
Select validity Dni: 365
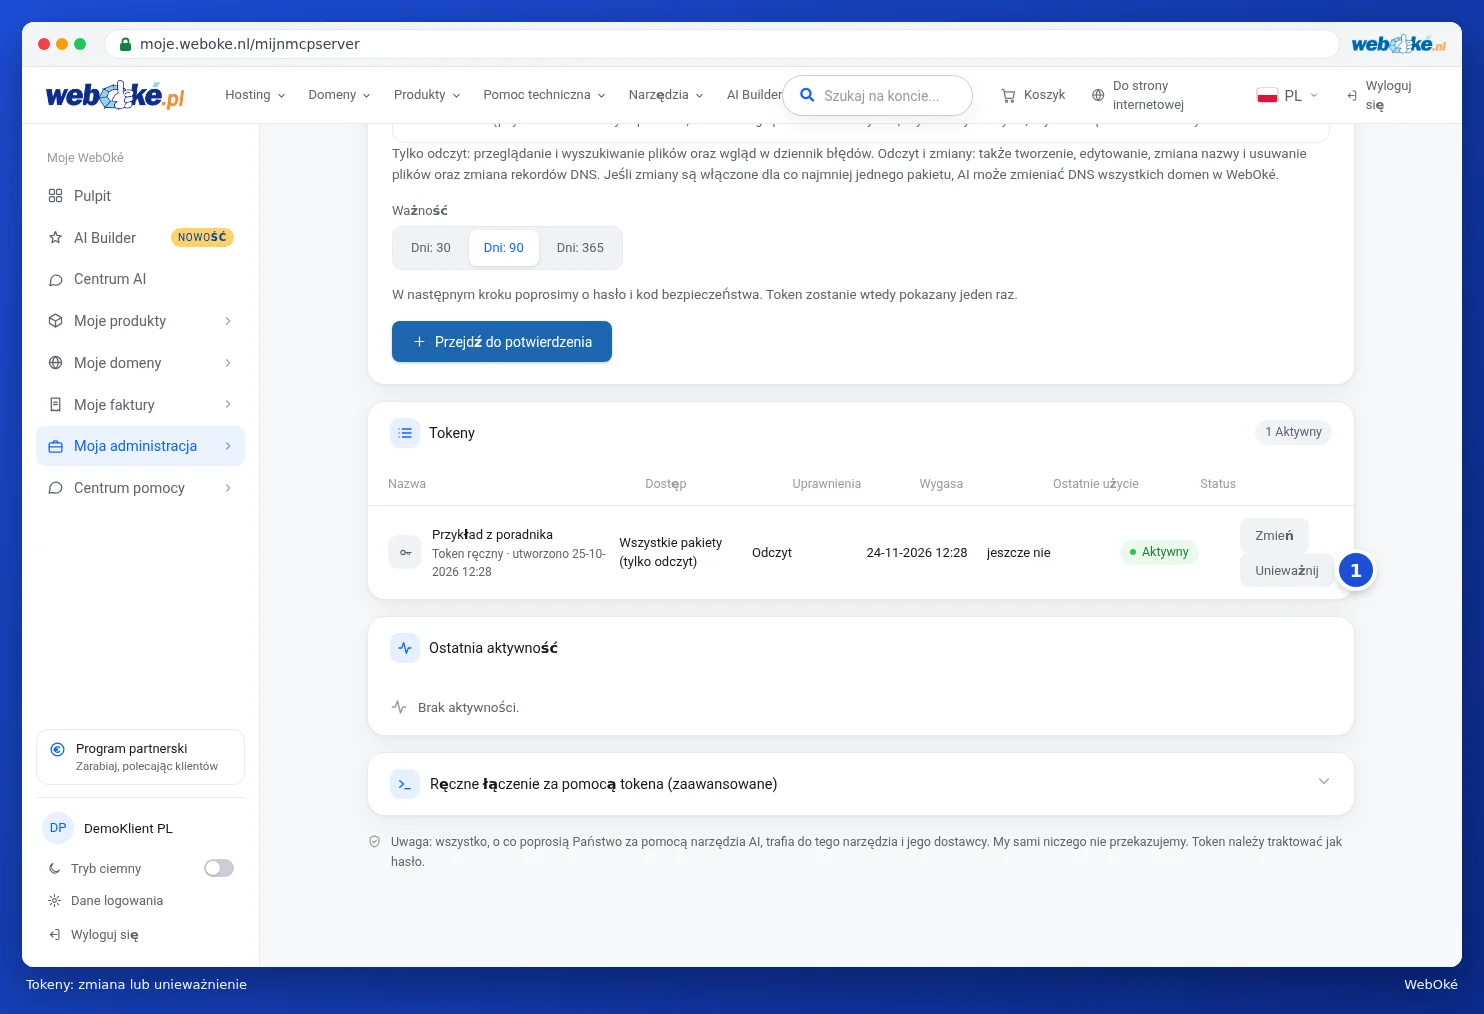(x=580, y=248)
